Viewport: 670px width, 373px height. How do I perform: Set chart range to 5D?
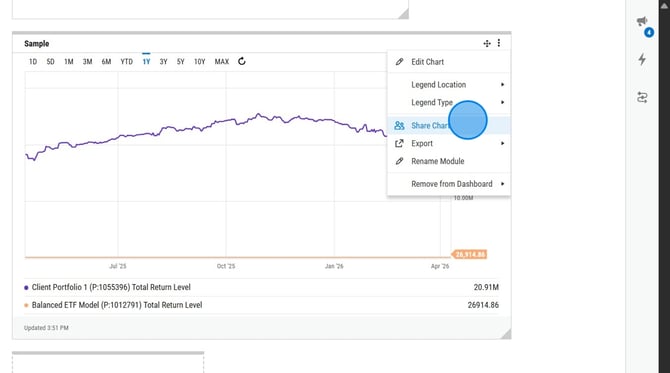50,62
